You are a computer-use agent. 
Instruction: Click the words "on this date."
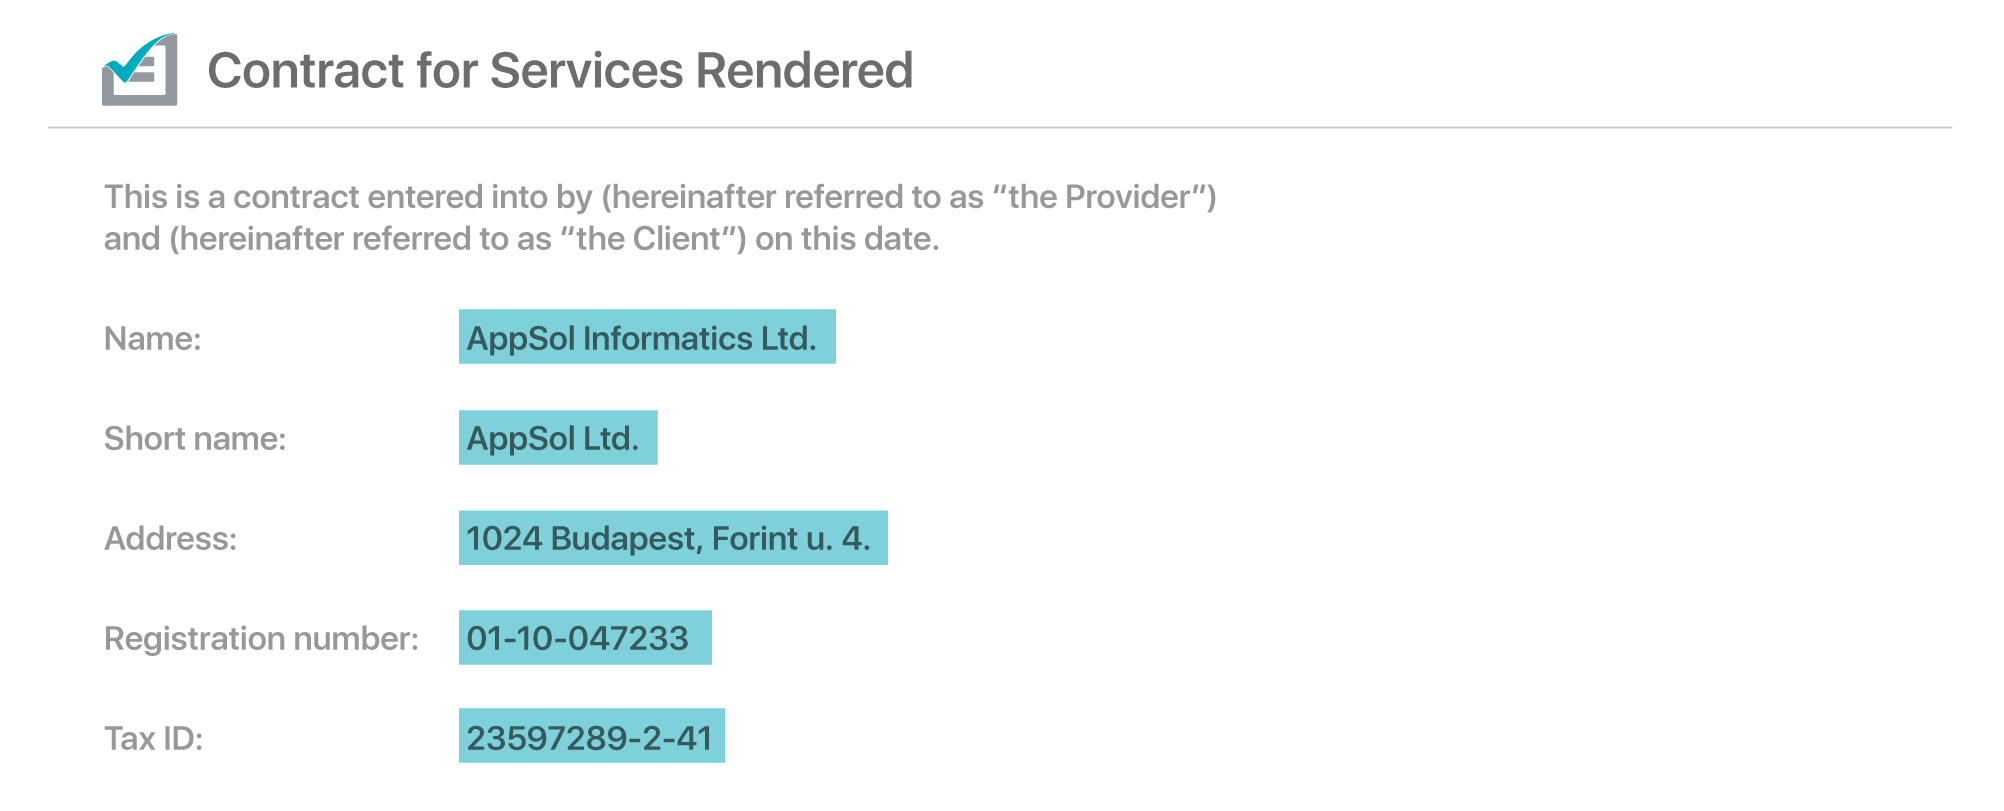pyautogui.click(x=847, y=239)
